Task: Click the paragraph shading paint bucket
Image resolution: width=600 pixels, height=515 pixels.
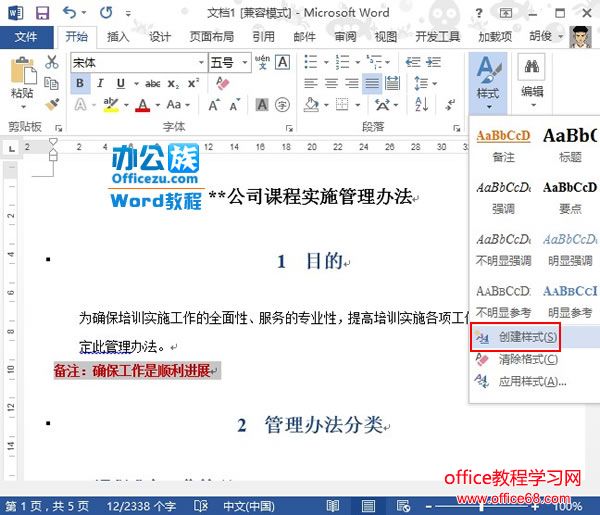Action: (x=311, y=104)
